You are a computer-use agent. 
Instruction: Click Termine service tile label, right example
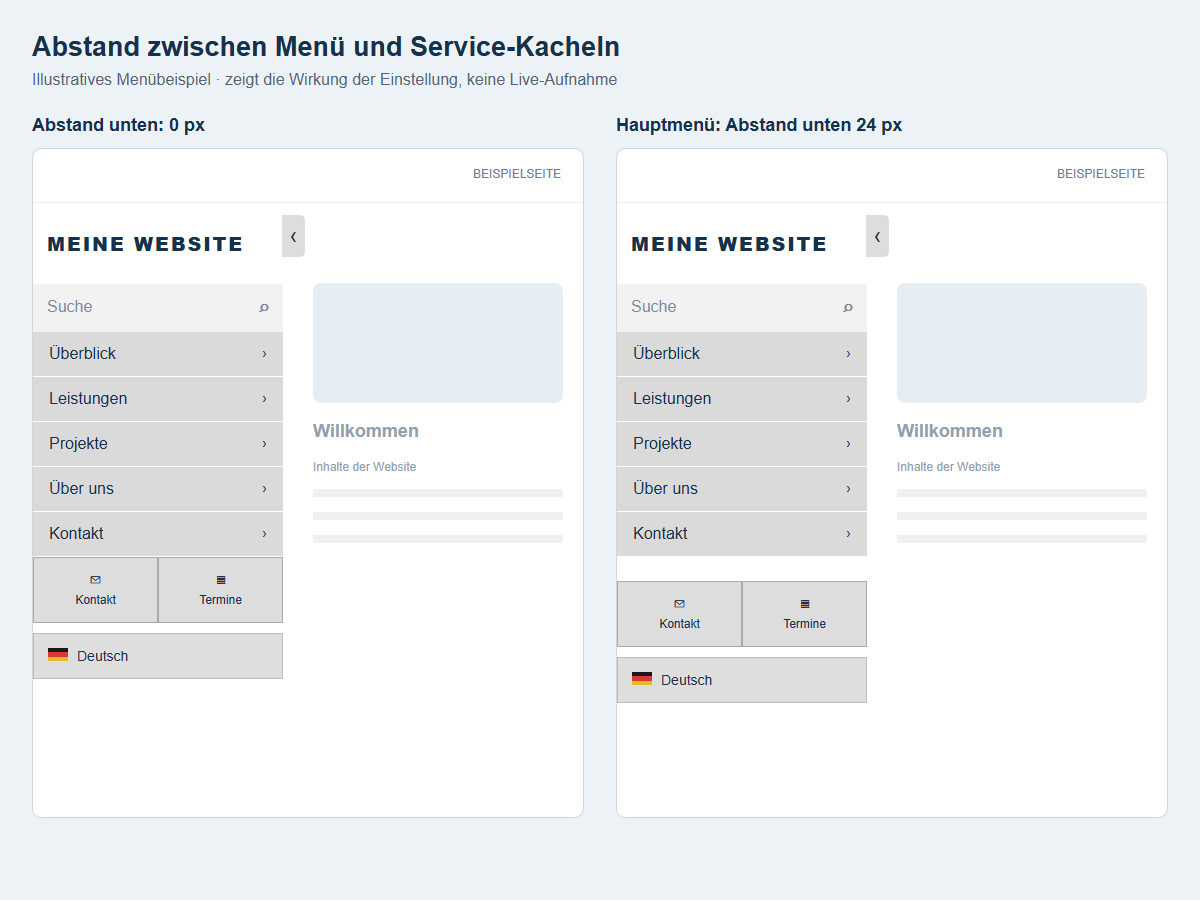[x=805, y=624]
